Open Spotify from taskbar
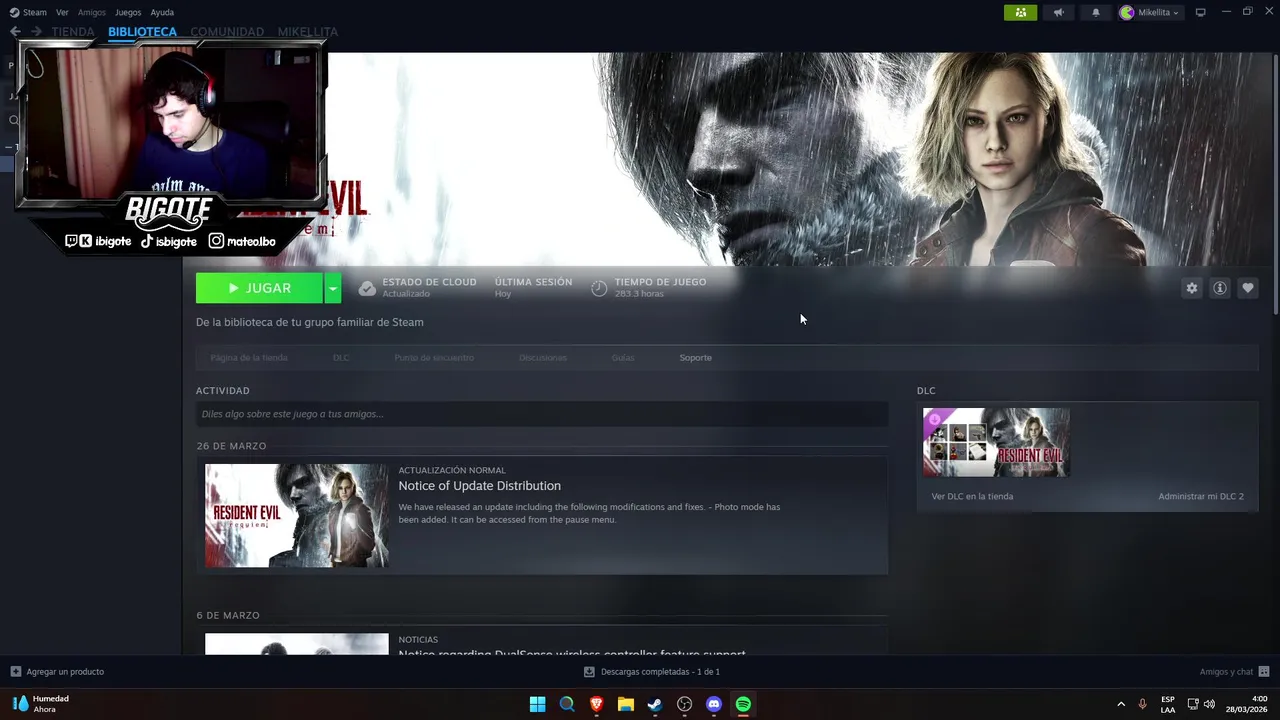 pyautogui.click(x=743, y=704)
